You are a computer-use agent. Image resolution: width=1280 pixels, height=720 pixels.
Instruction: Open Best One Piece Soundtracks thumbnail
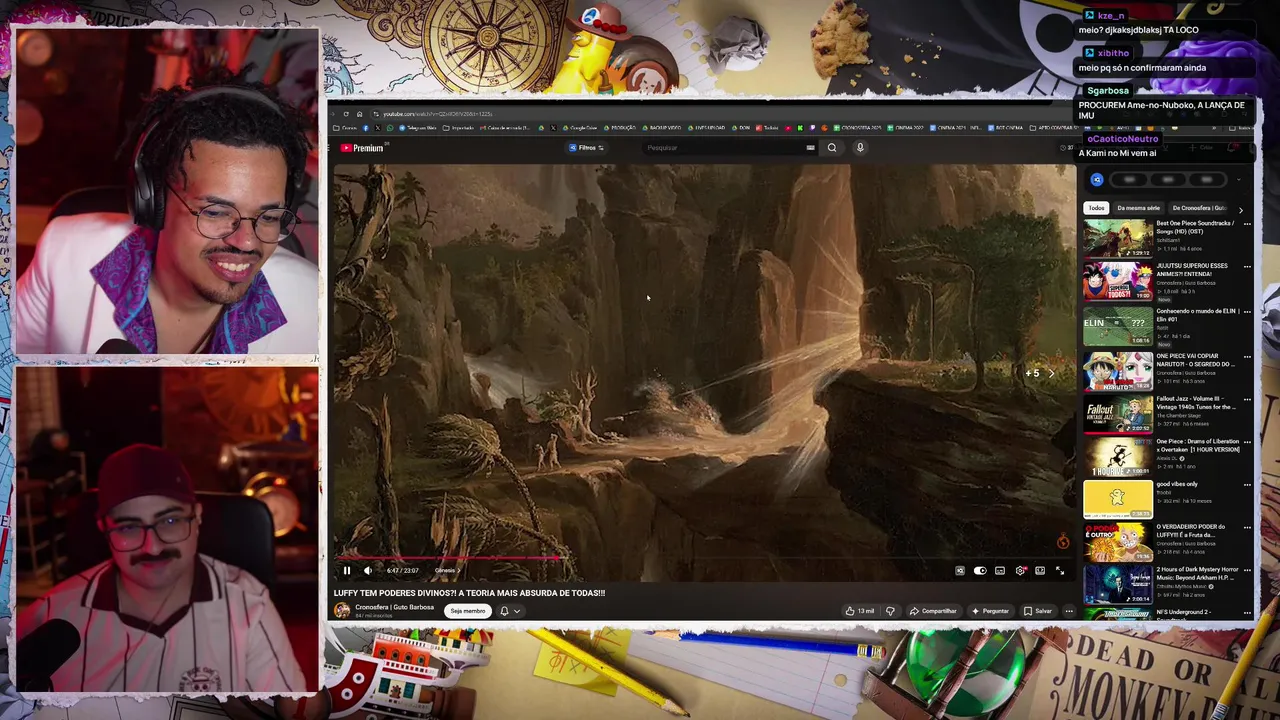[x=1118, y=238]
